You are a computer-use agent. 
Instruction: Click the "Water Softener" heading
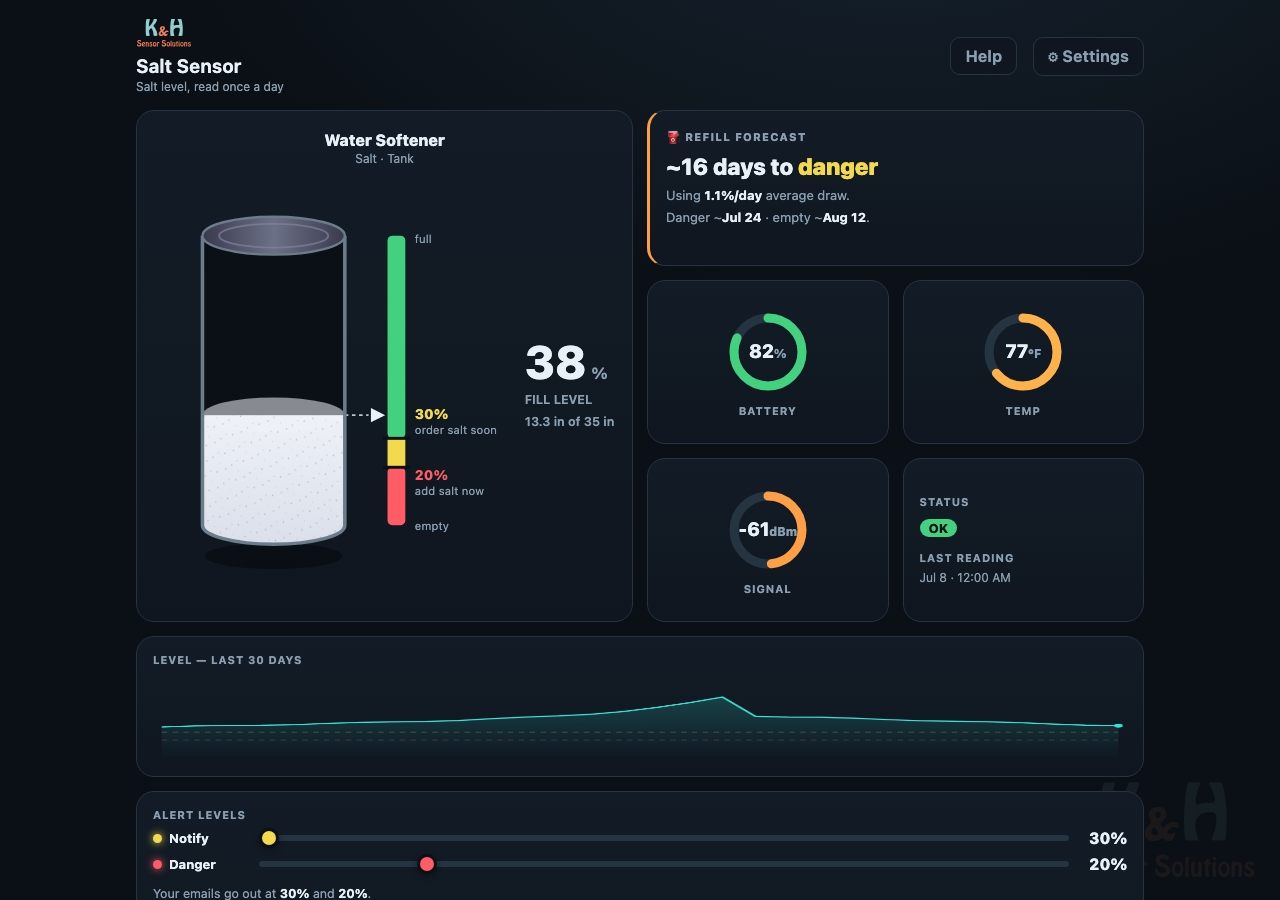tap(385, 141)
